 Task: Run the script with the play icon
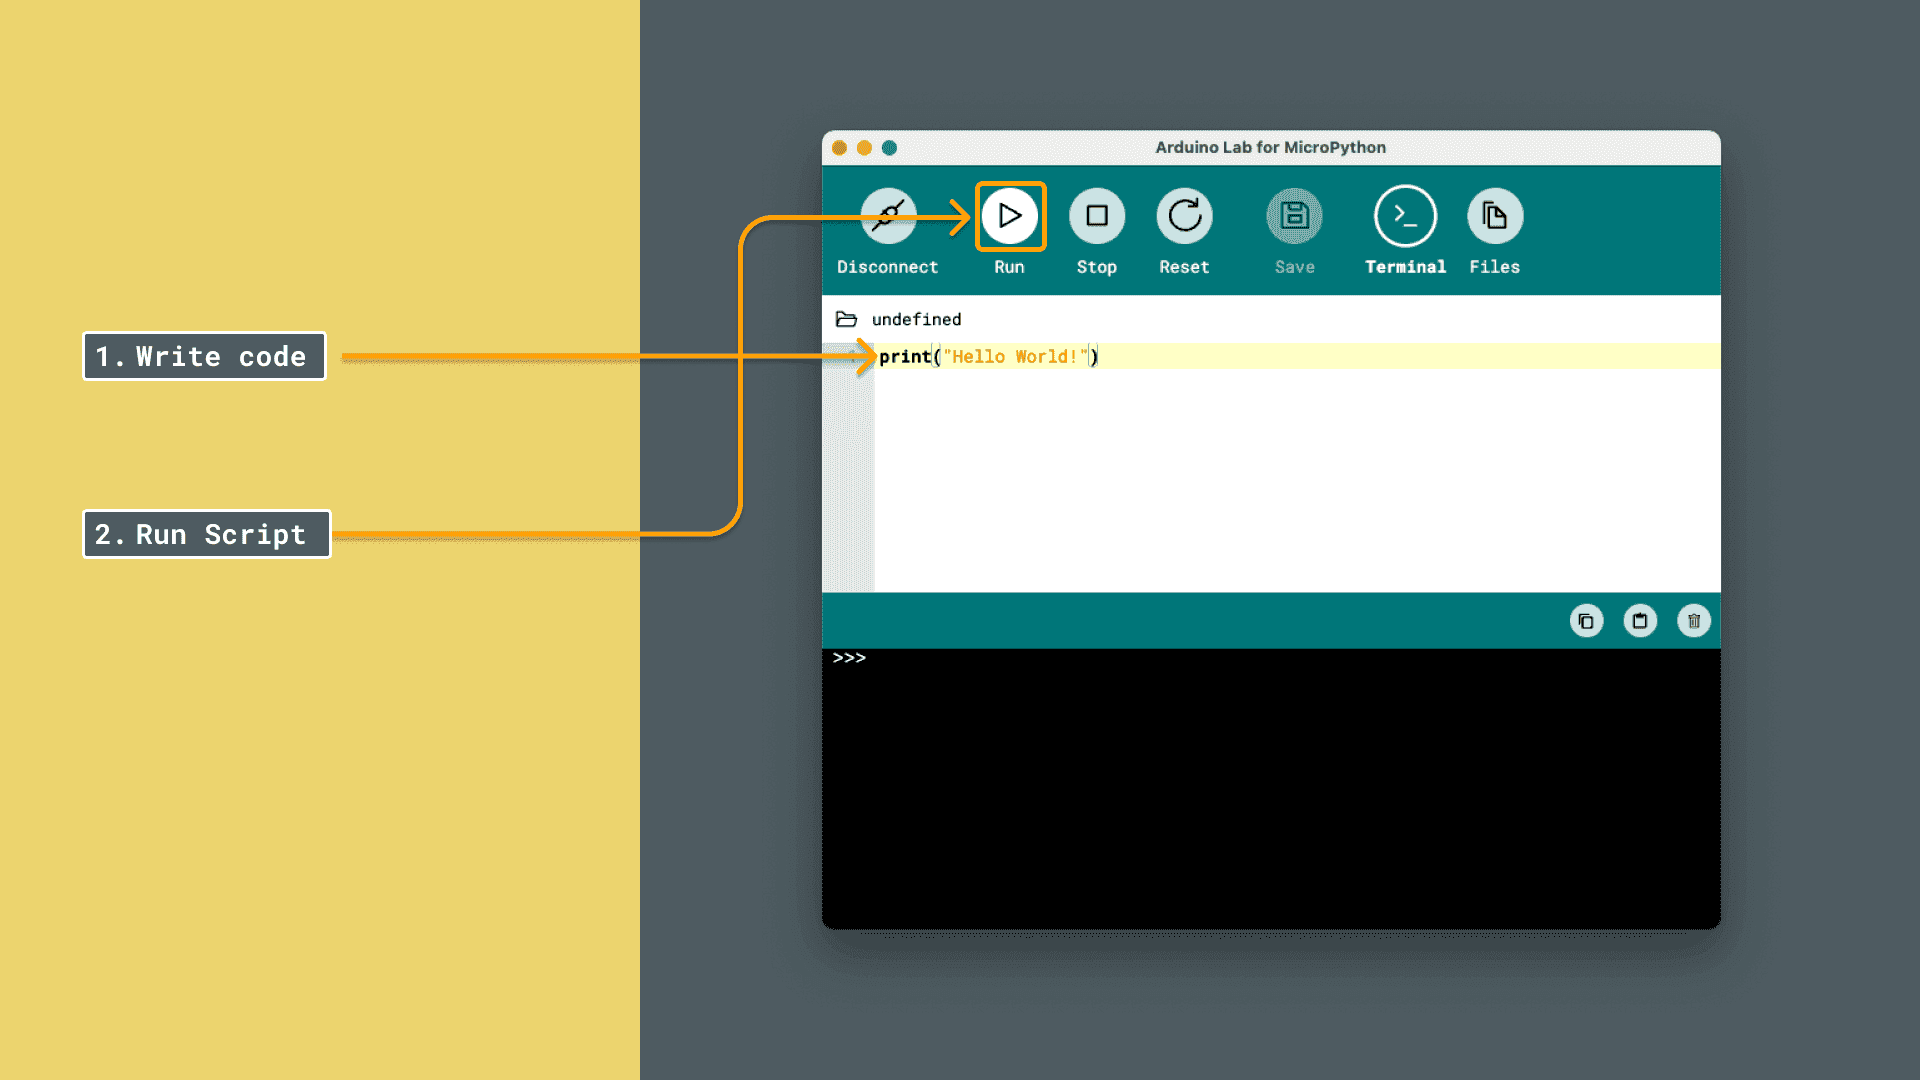coord(1009,216)
